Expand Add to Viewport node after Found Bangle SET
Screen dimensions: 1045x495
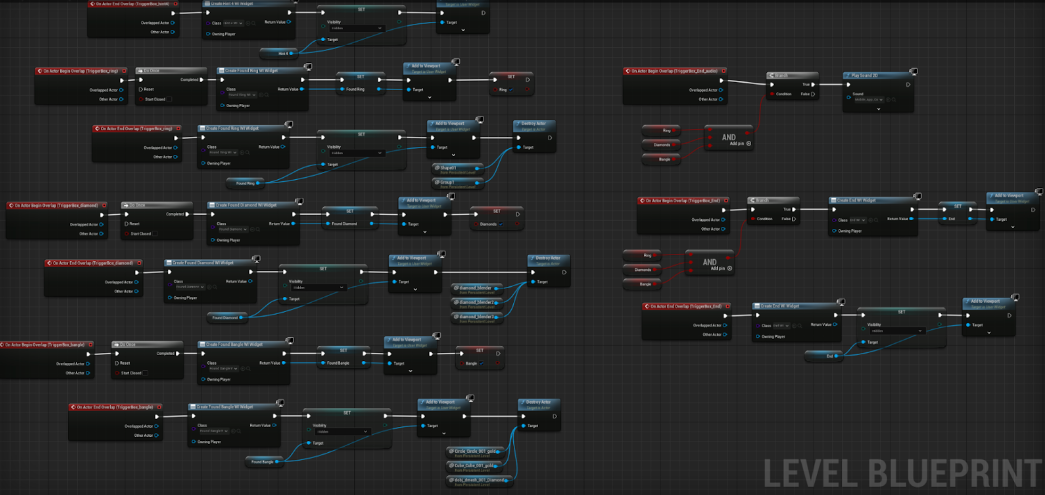410,372
